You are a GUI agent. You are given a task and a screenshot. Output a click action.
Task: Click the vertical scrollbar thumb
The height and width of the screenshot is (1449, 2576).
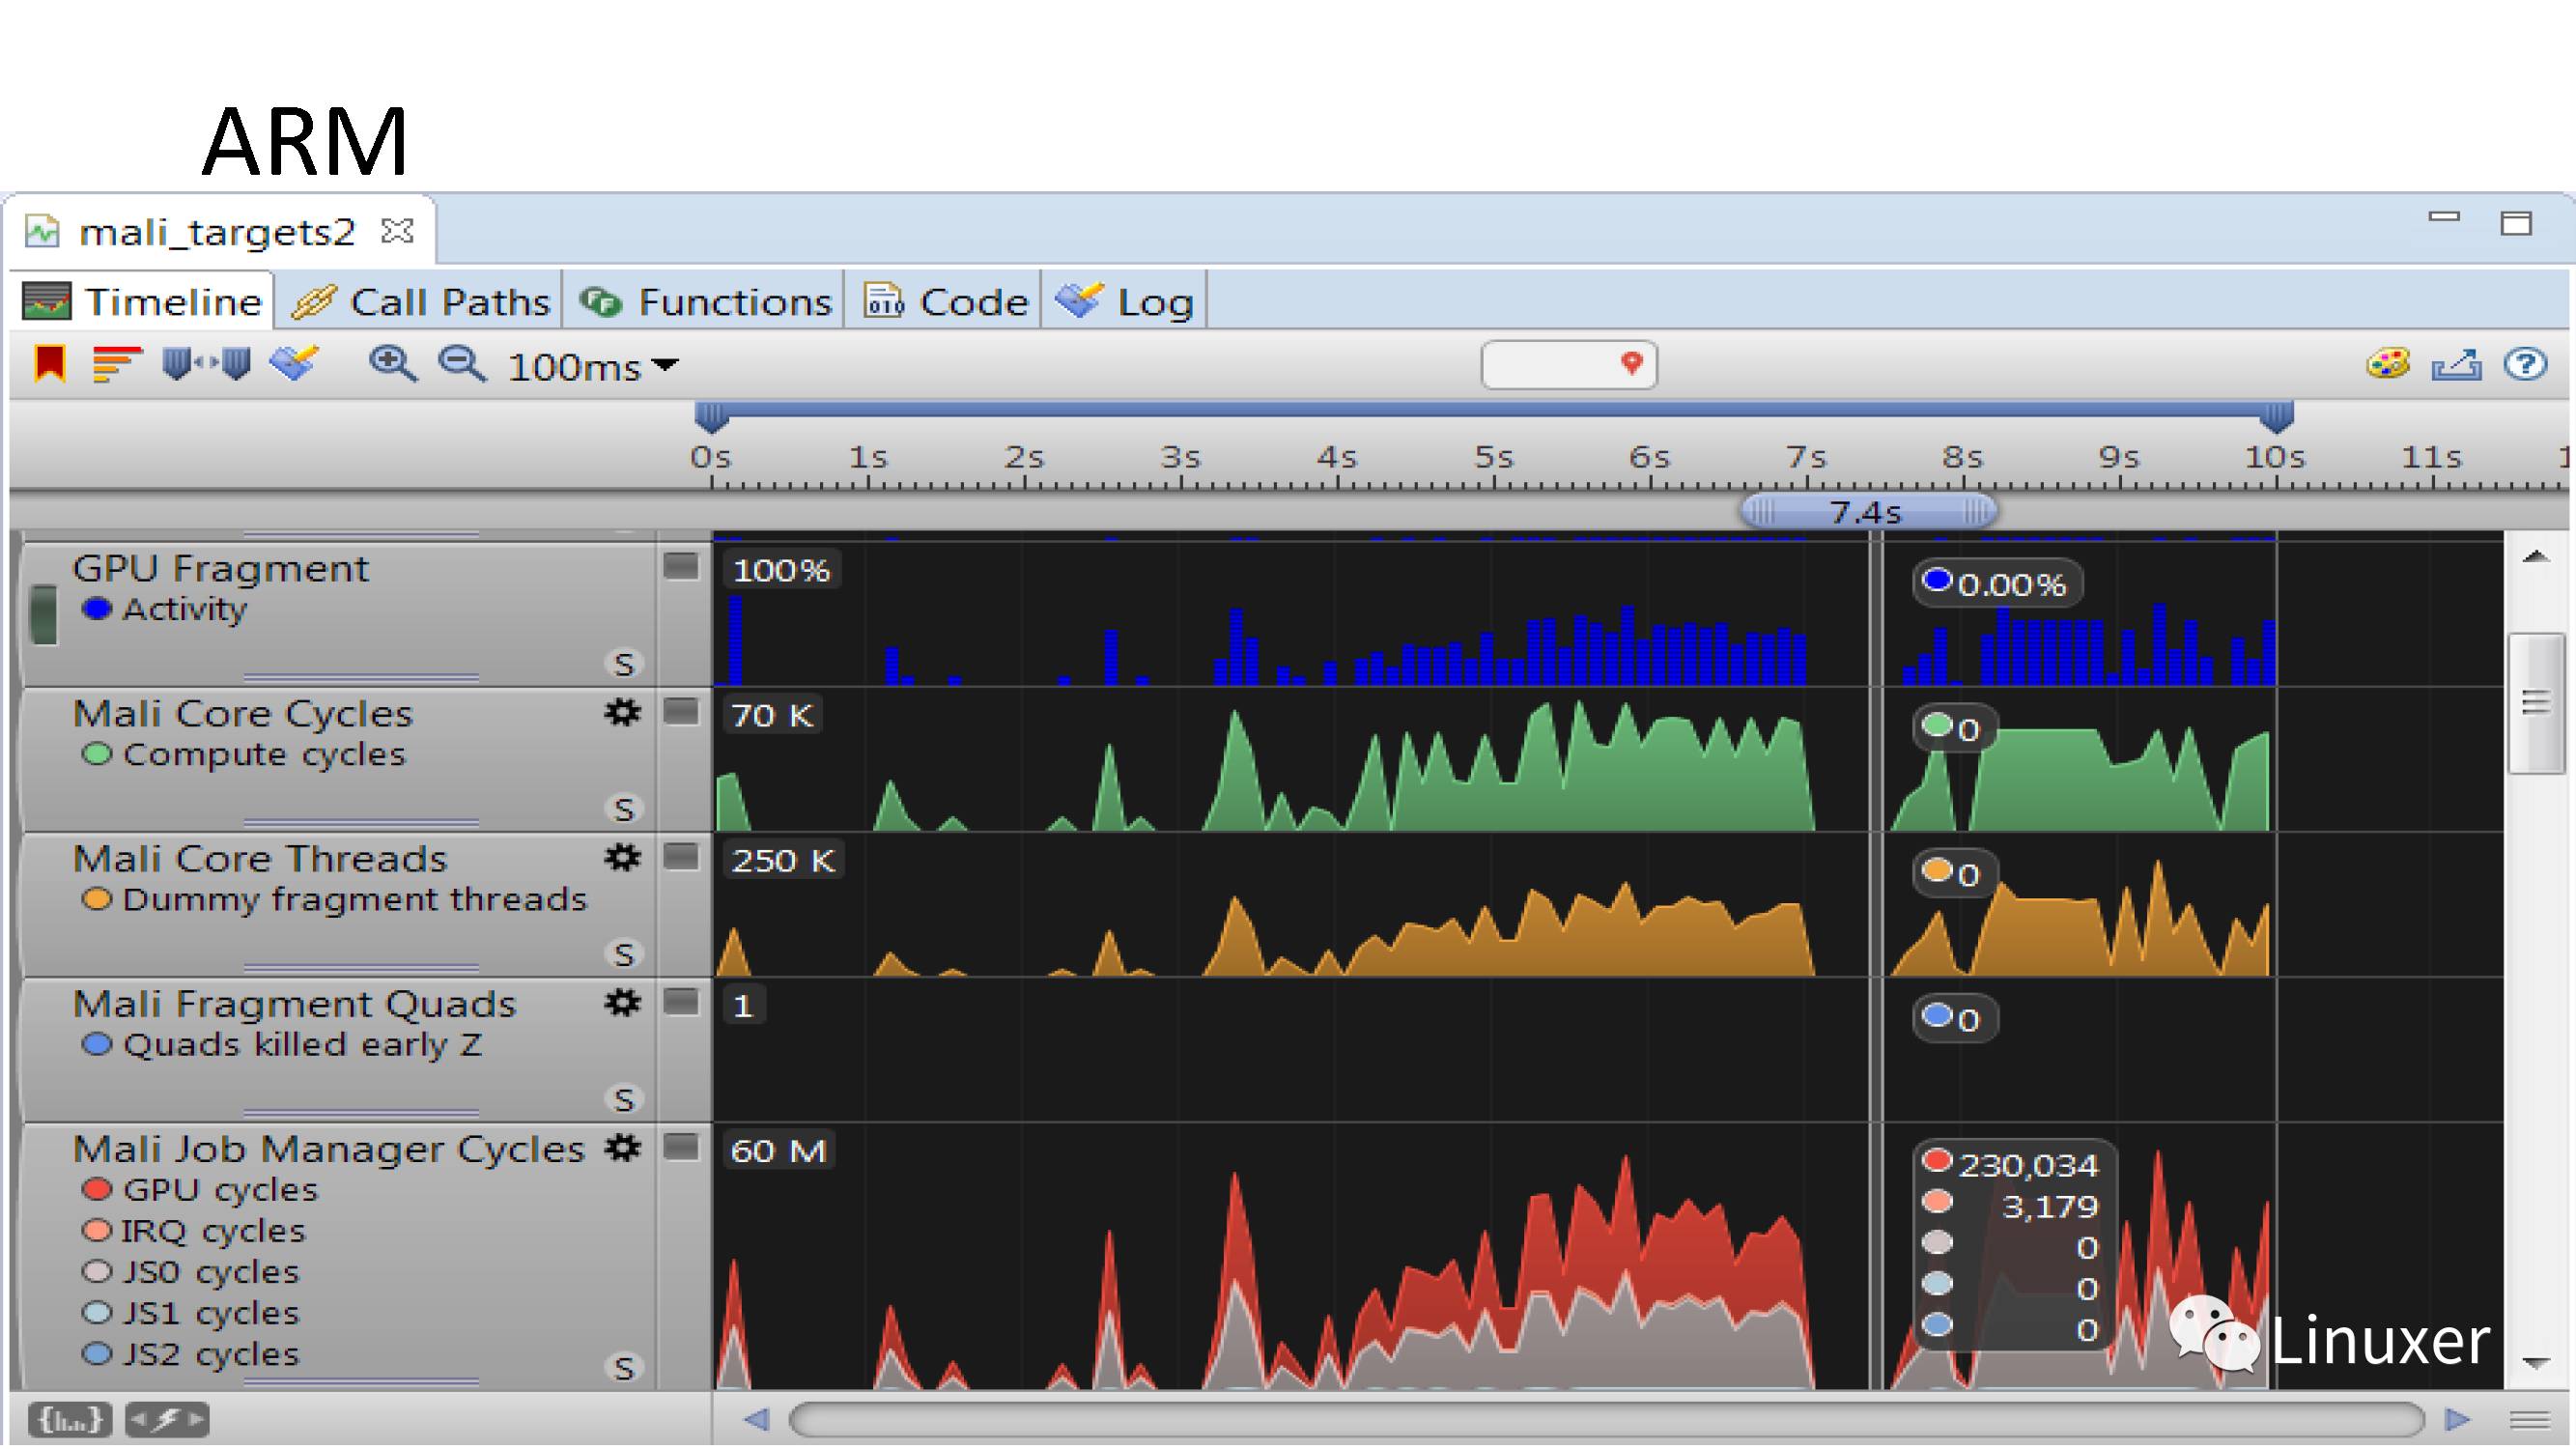point(2535,703)
